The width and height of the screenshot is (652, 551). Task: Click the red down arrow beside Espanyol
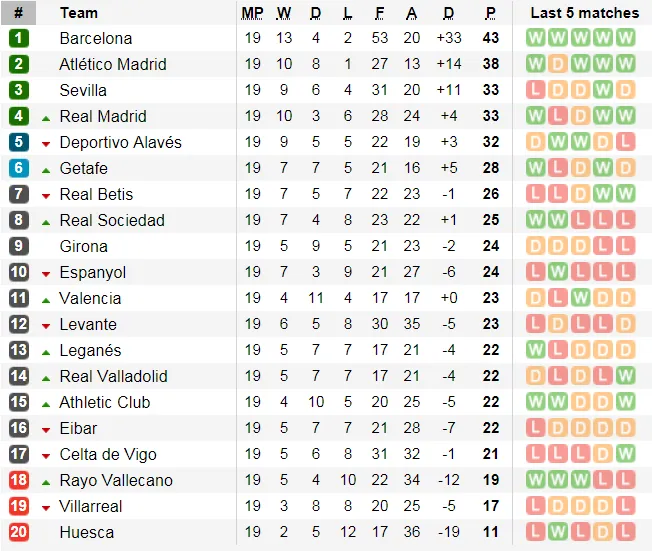(46, 274)
